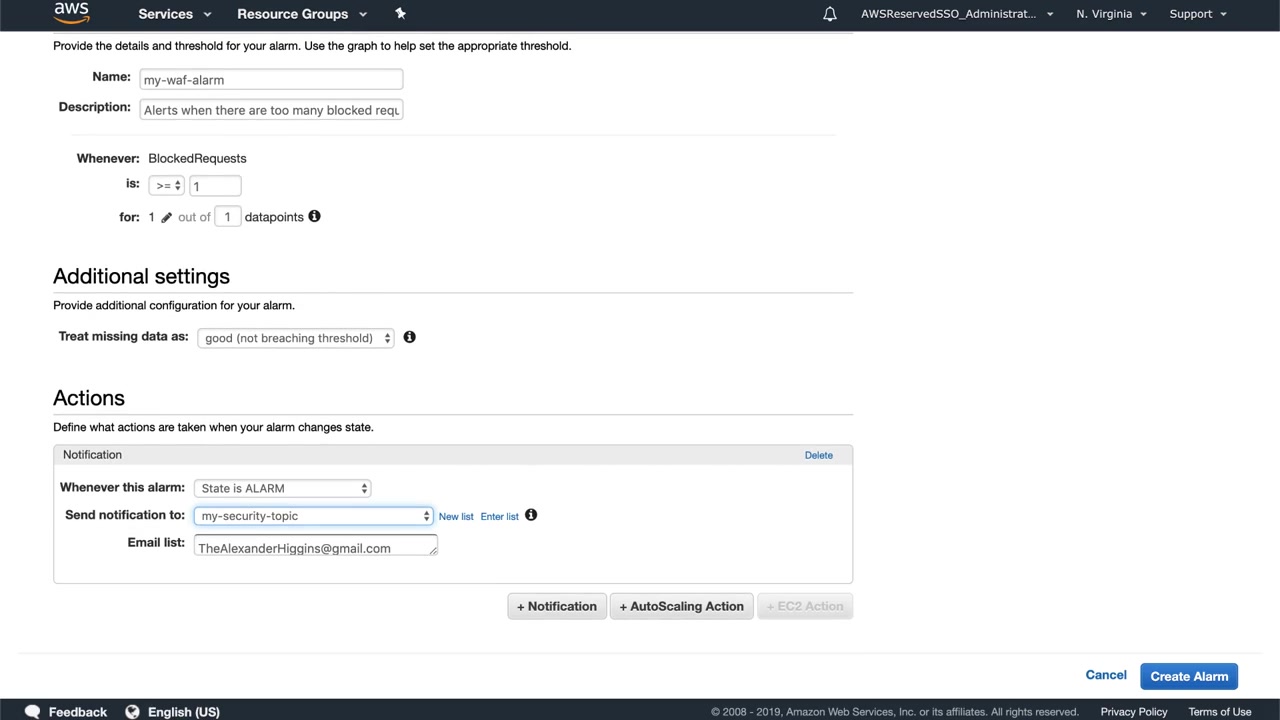Image resolution: width=1280 pixels, height=720 pixels.
Task: Click the Create Alarm button
Action: [x=1189, y=676]
